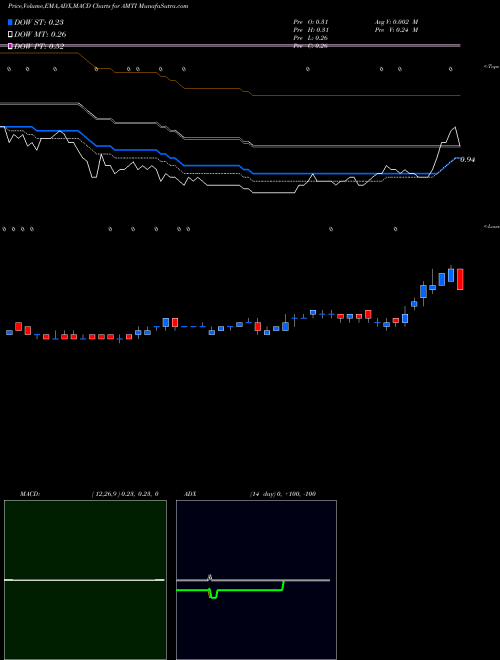Click the white MACD line in the MACD panel

point(84,580)
